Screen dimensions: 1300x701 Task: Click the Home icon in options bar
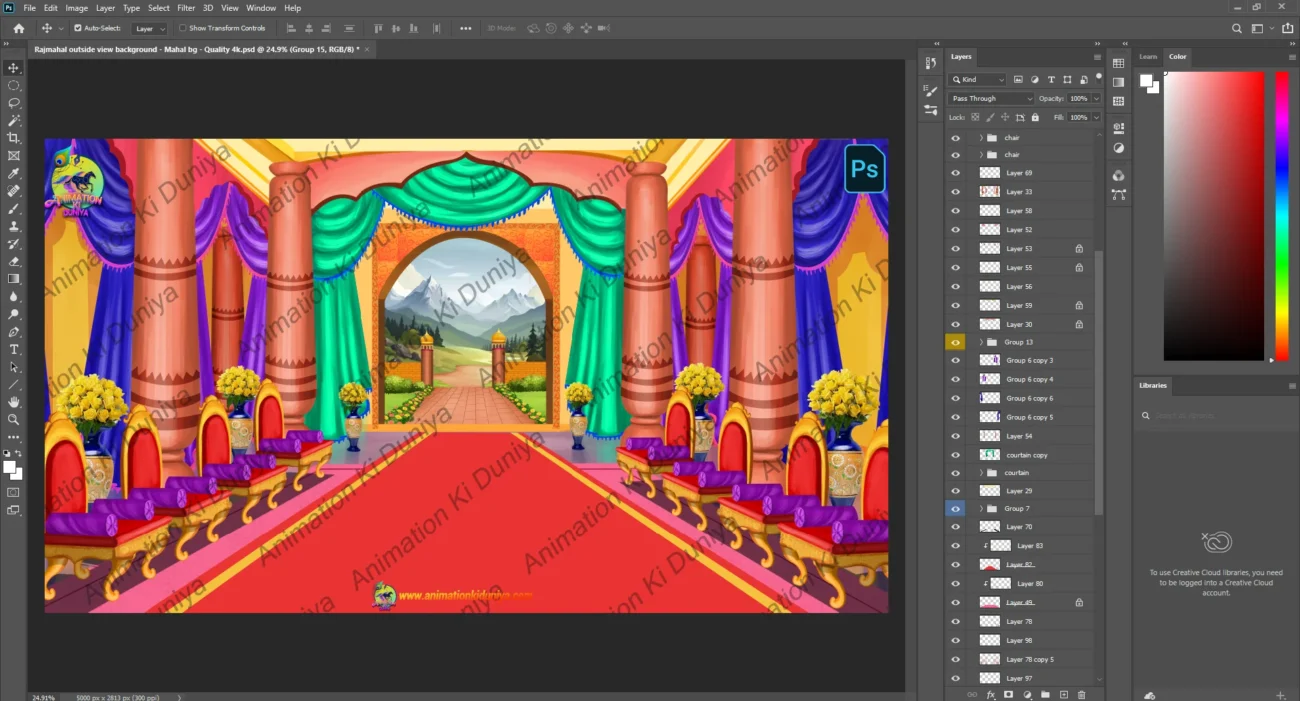pos(18,29)
